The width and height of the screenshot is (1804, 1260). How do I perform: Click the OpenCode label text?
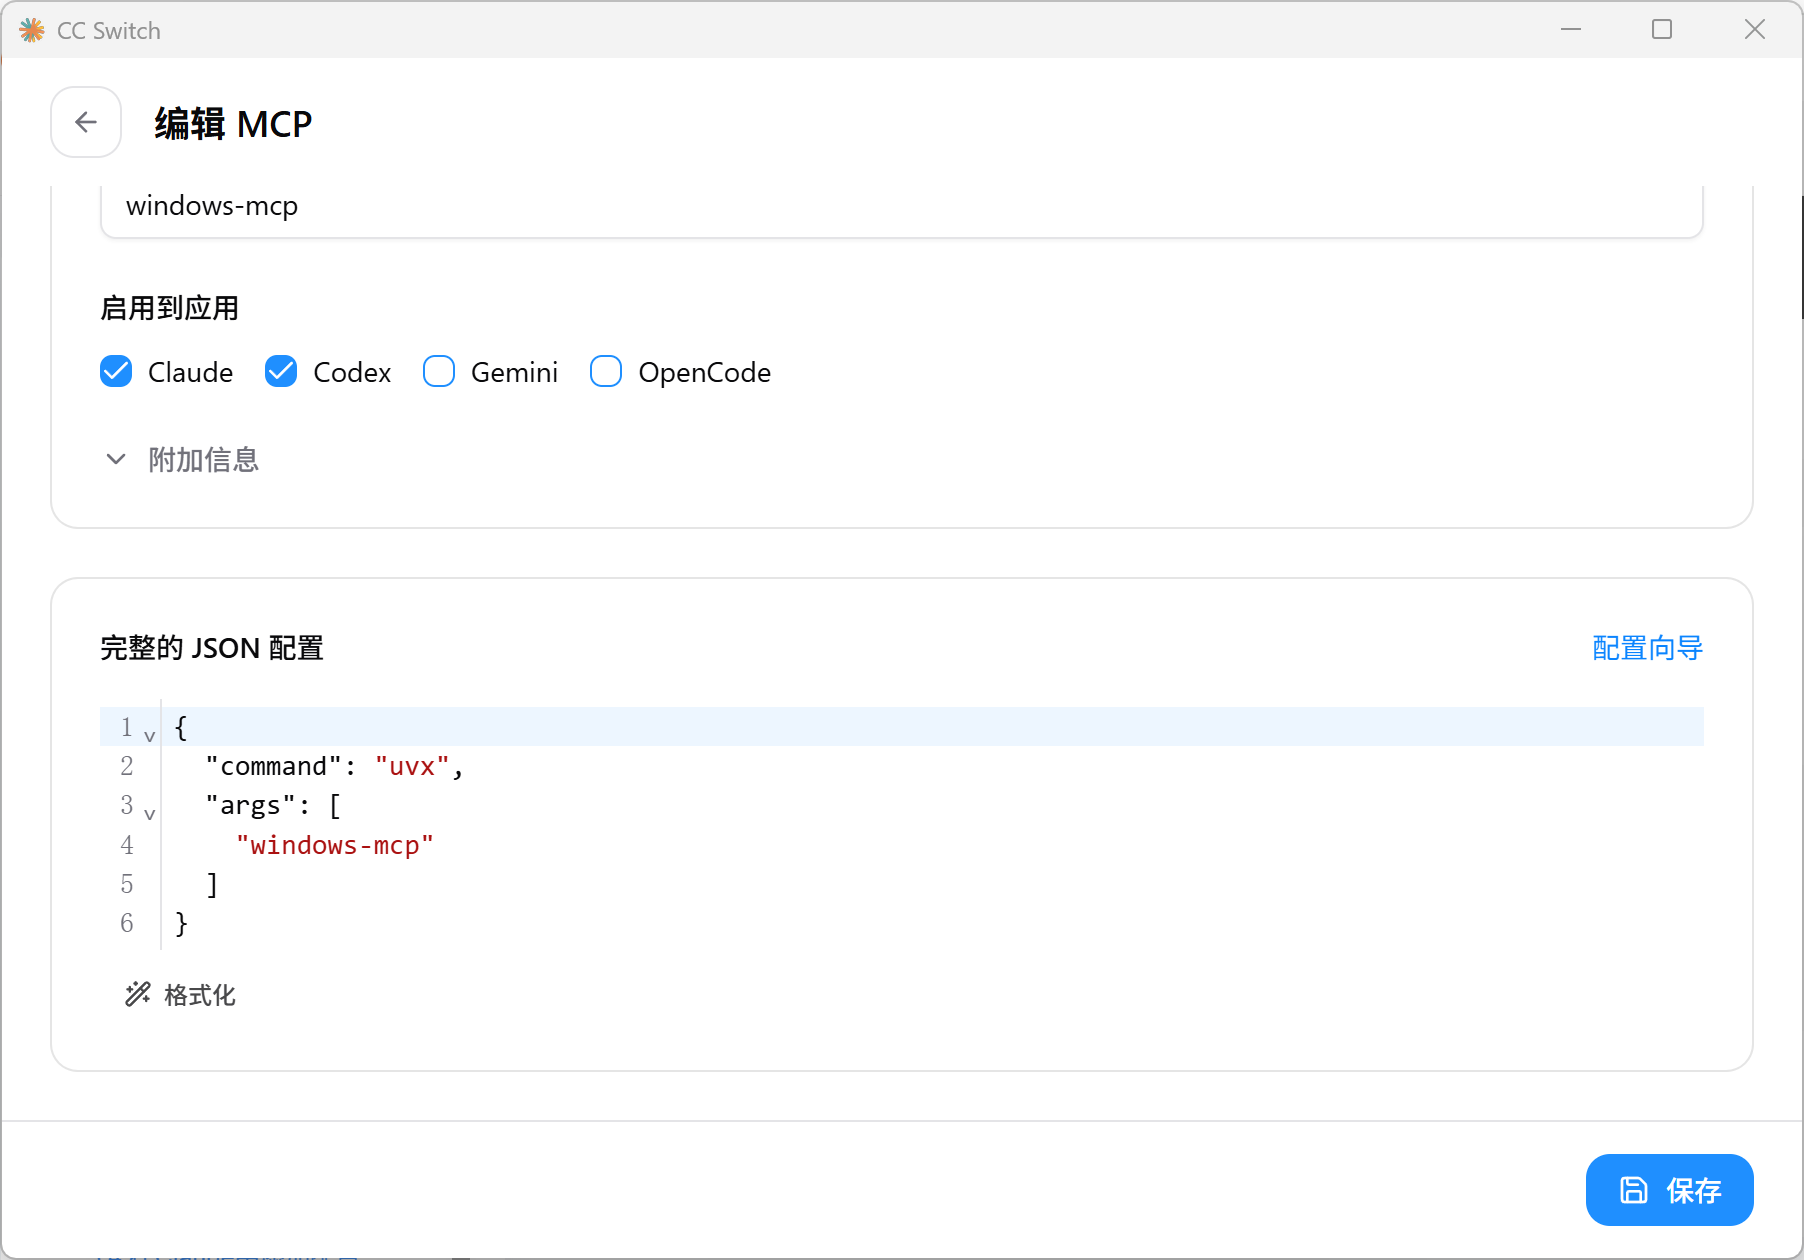point(704,372)
